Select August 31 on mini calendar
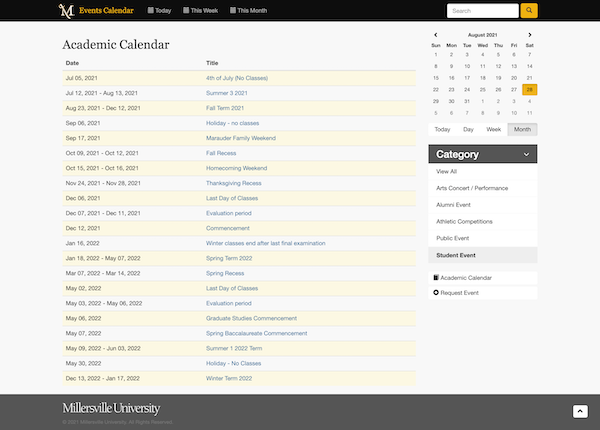Screen dimensions: 600x430 pos(467,101)
